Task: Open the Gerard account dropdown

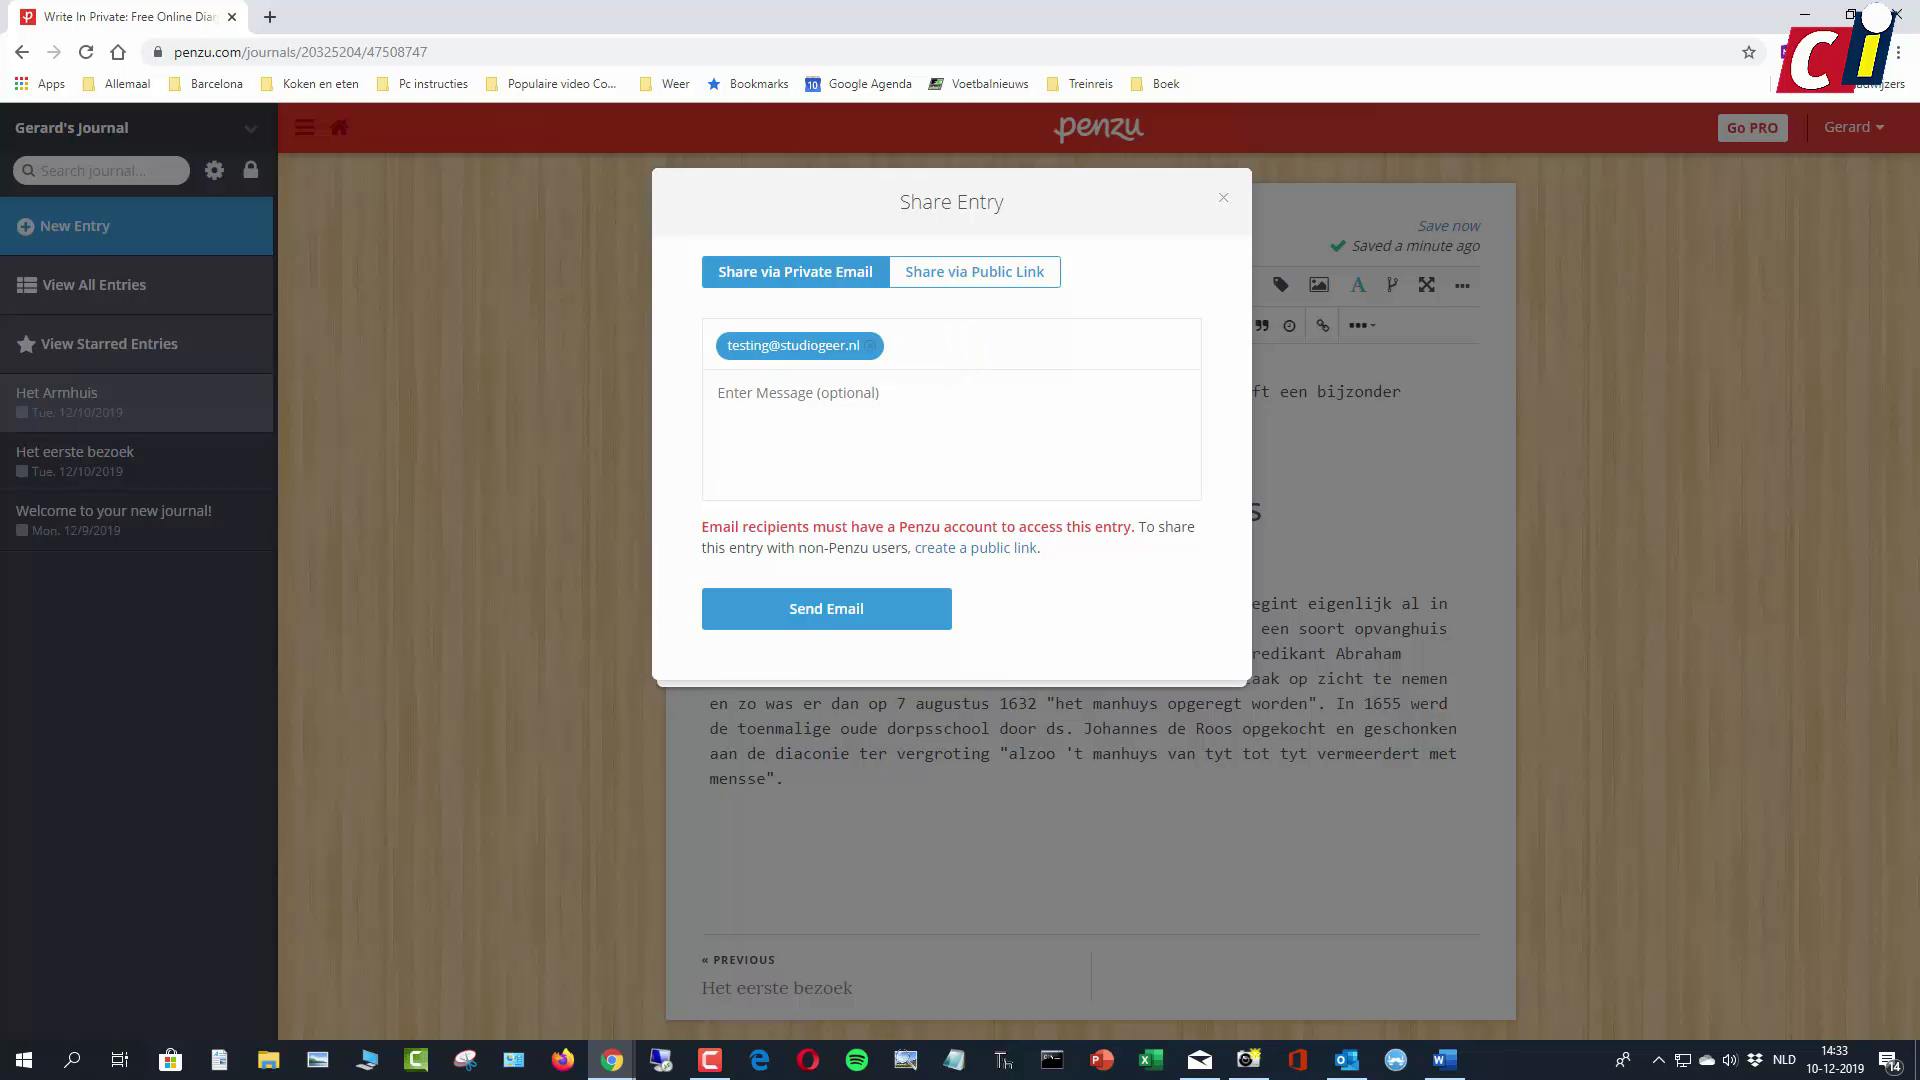Action: click(x=1853, y=127)
